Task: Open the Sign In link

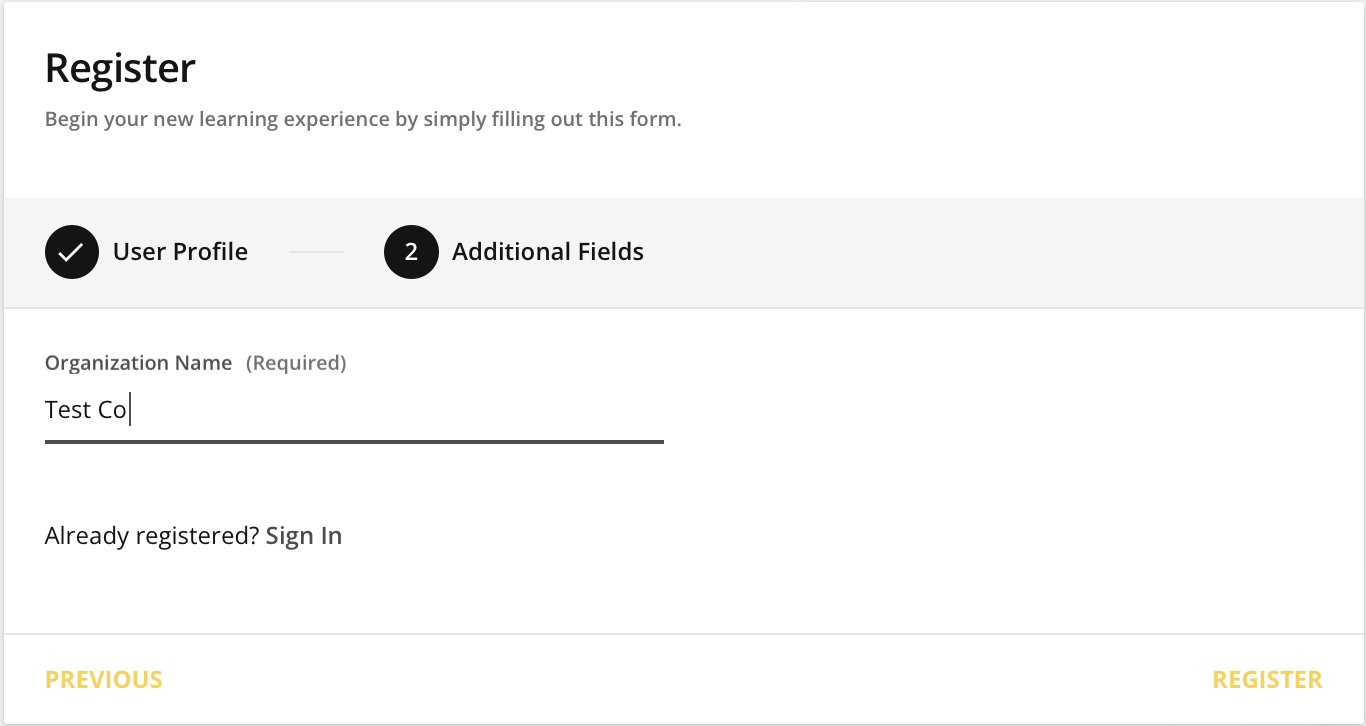Action: [x=304, y=536]
